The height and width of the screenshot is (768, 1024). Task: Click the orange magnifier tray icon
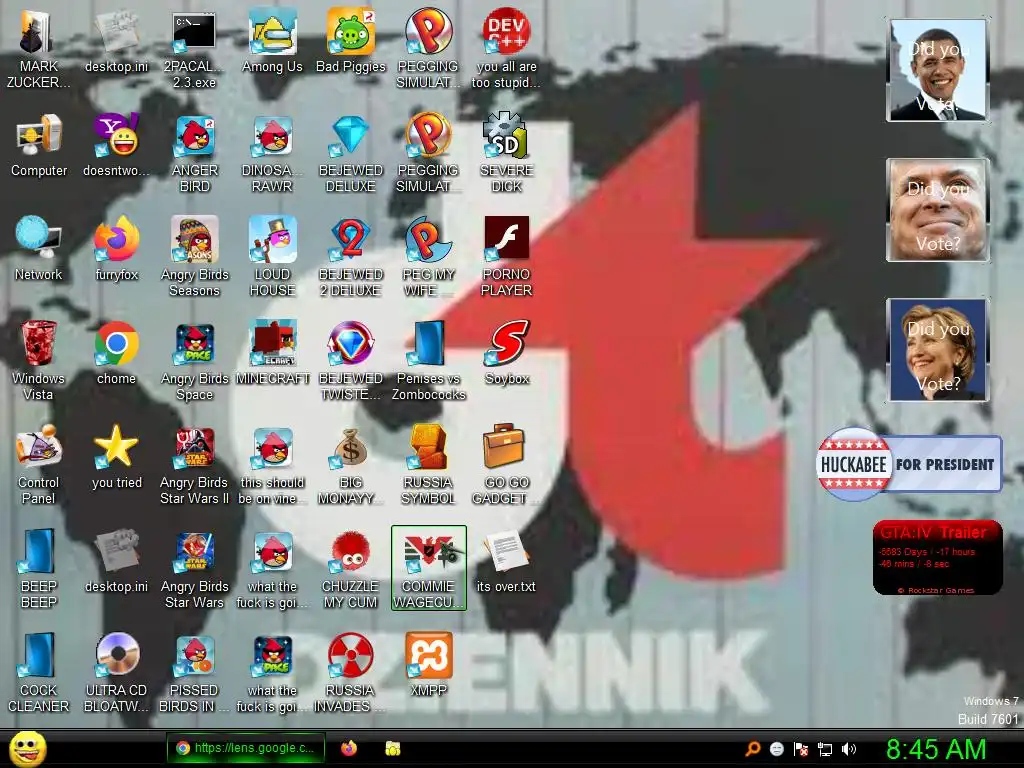coord(753,748)
